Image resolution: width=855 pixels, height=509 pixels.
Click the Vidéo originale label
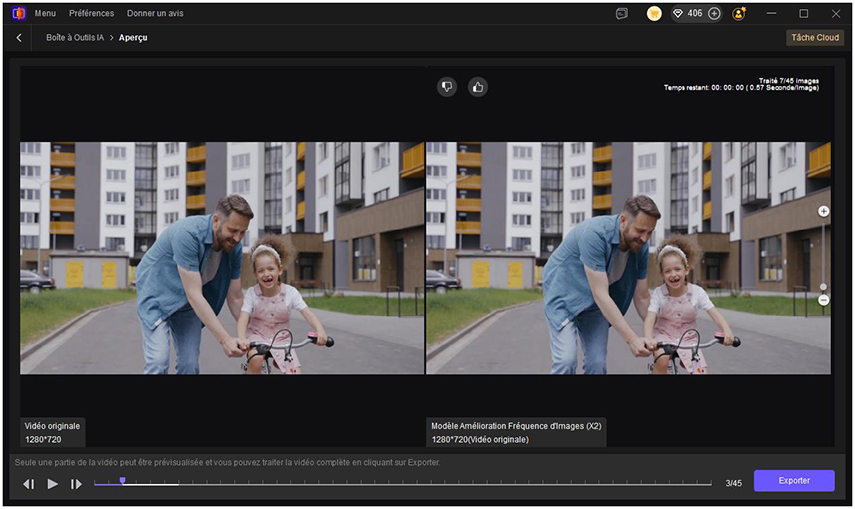click(x=52, y=426)
